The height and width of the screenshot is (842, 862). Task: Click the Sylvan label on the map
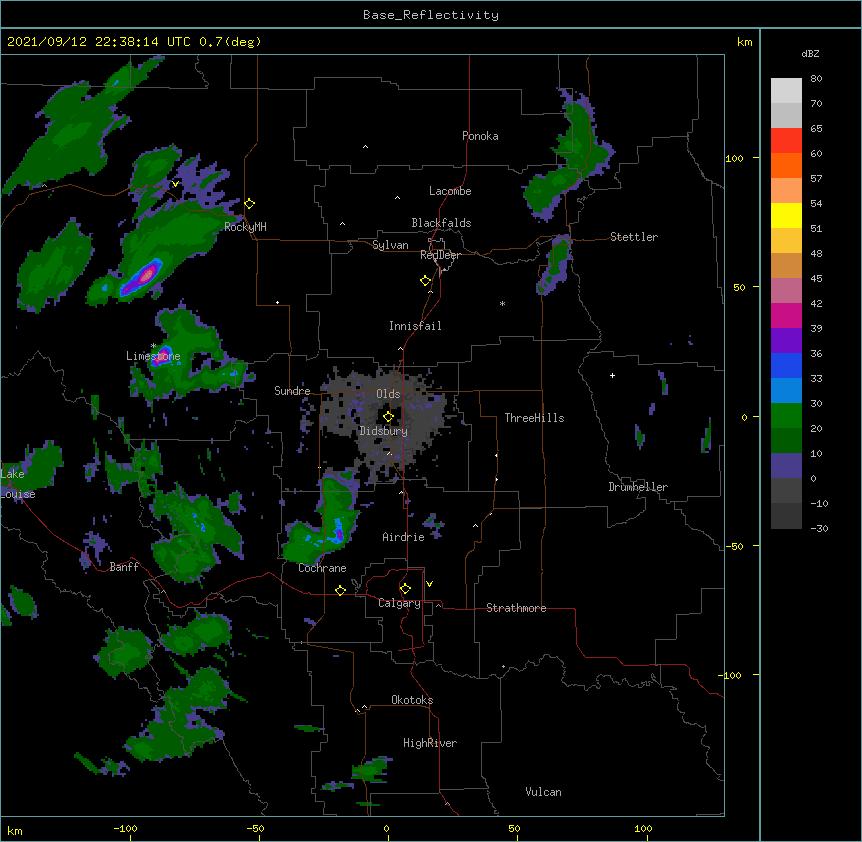(x=390, y=245)
